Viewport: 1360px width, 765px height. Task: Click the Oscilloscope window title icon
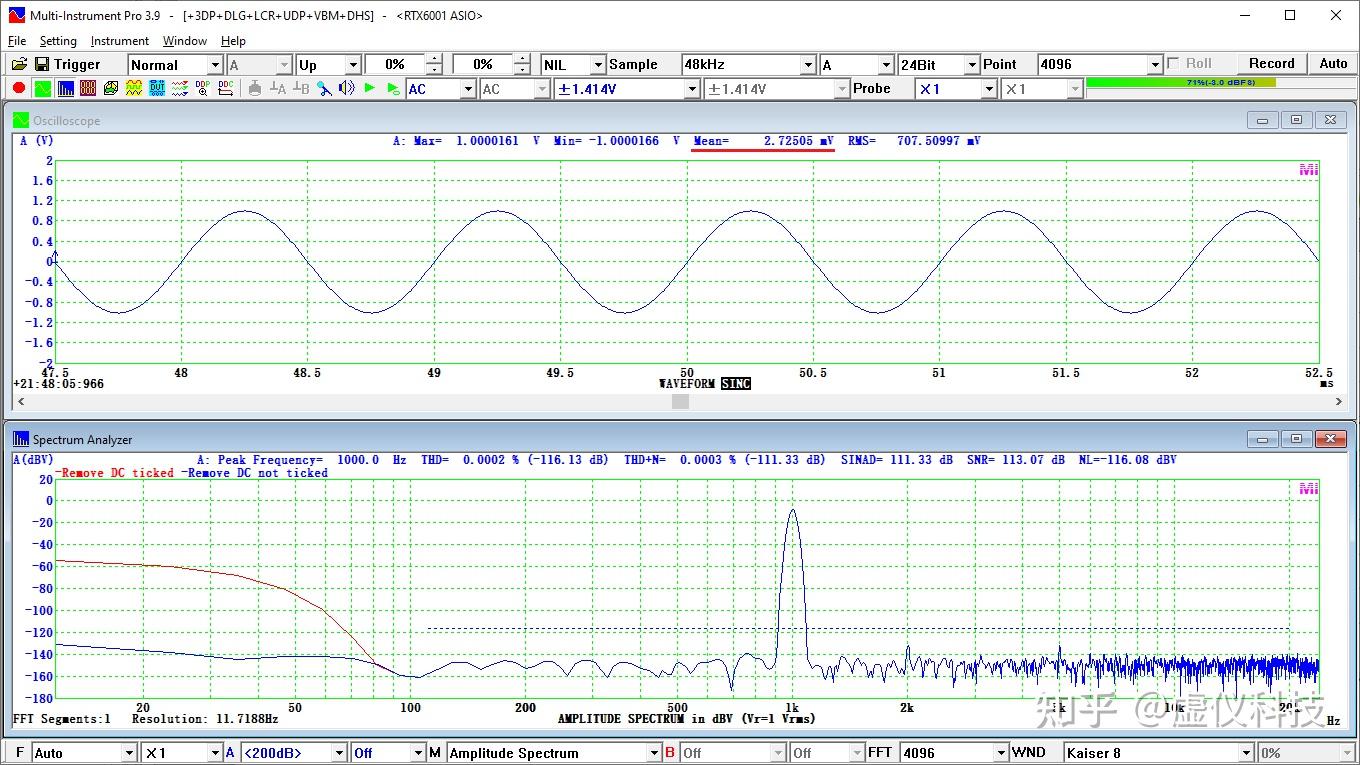[x=21, y=120]
